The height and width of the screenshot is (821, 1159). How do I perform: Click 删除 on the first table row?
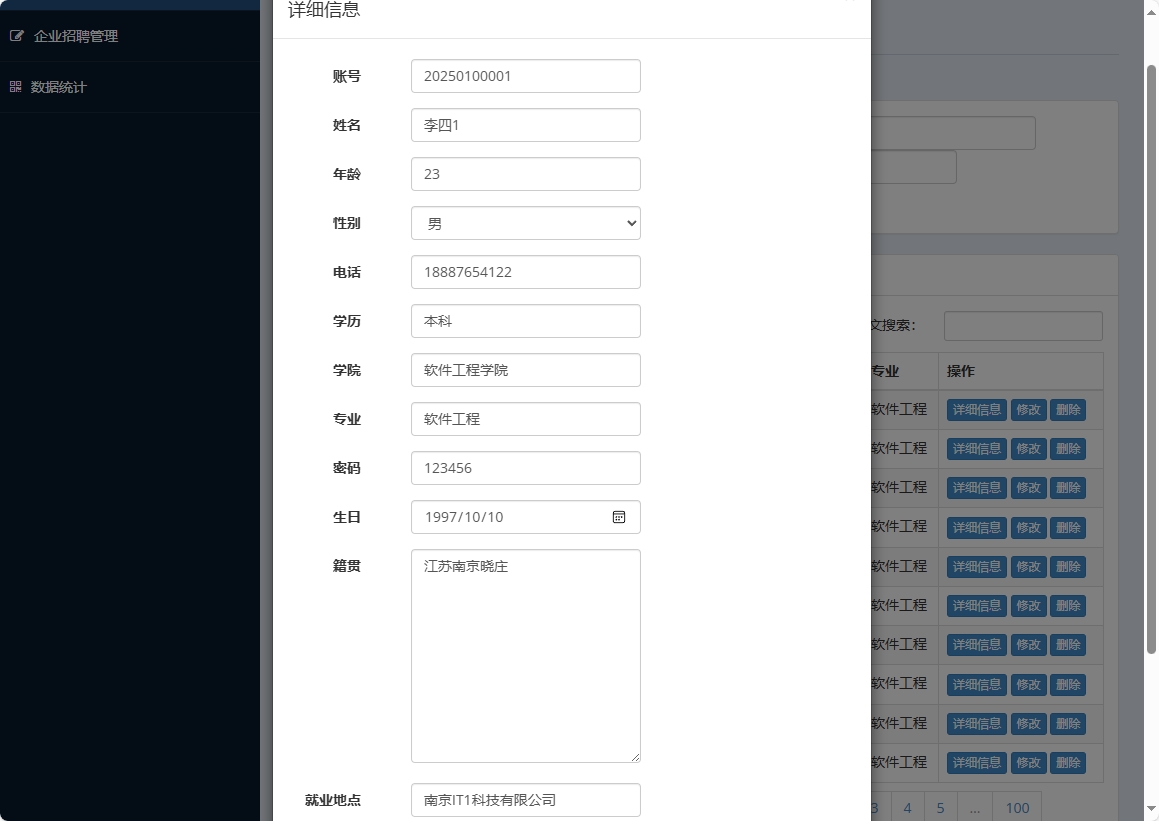tap(1068, 409)
